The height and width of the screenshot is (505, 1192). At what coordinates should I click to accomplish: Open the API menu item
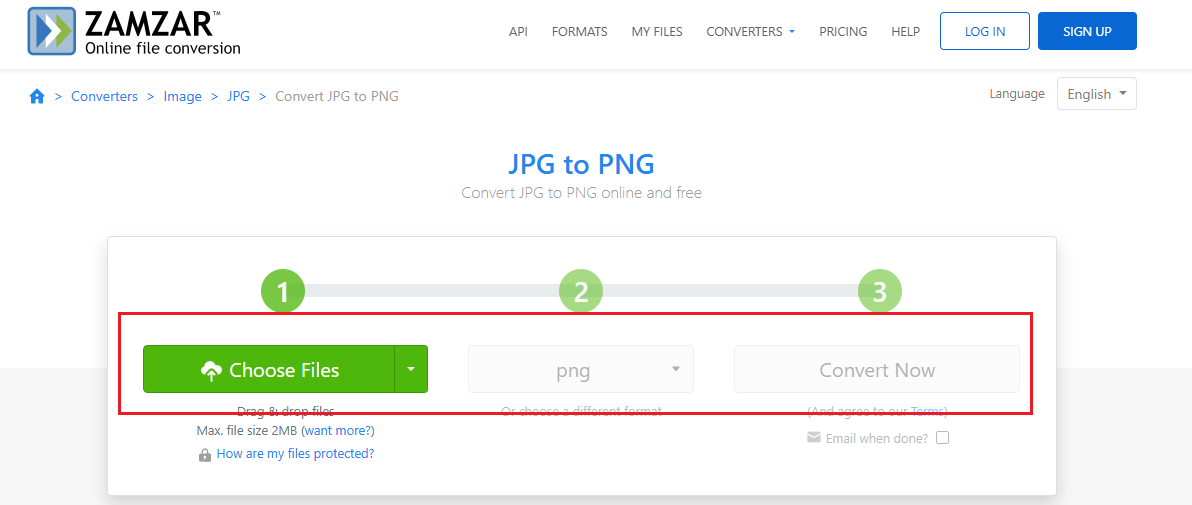tap(518, 31)
